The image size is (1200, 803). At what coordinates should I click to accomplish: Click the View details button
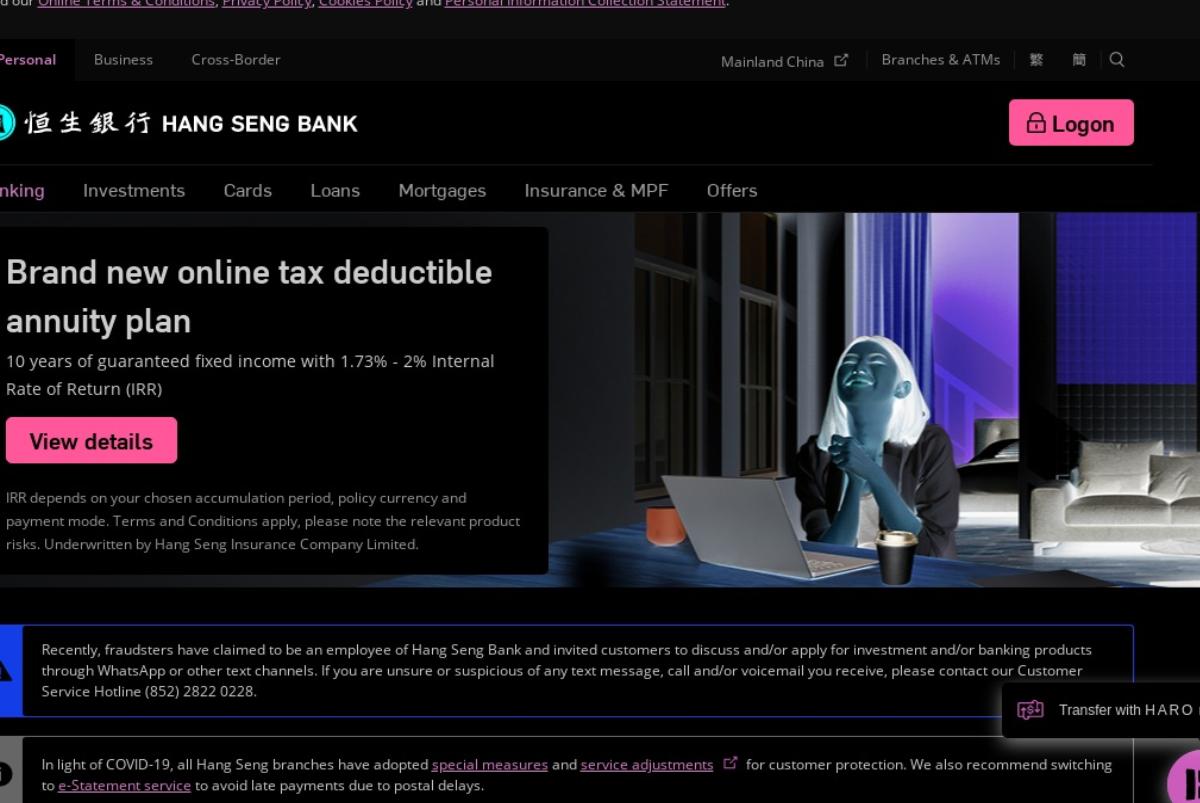(91, 441)
